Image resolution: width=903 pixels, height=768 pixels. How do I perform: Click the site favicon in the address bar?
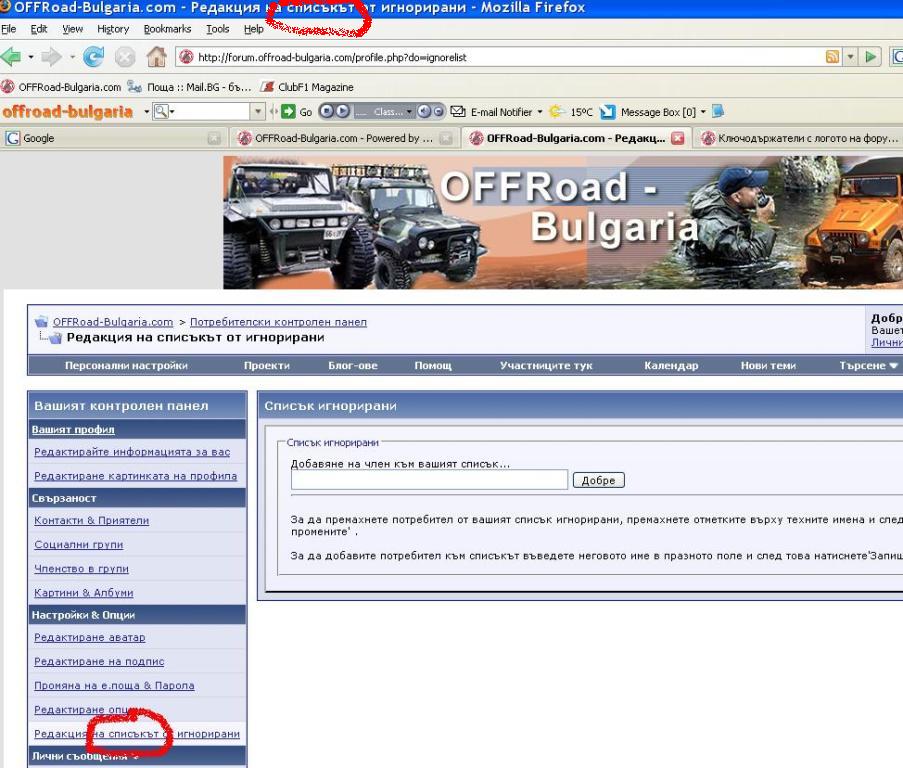coord(186,57)
